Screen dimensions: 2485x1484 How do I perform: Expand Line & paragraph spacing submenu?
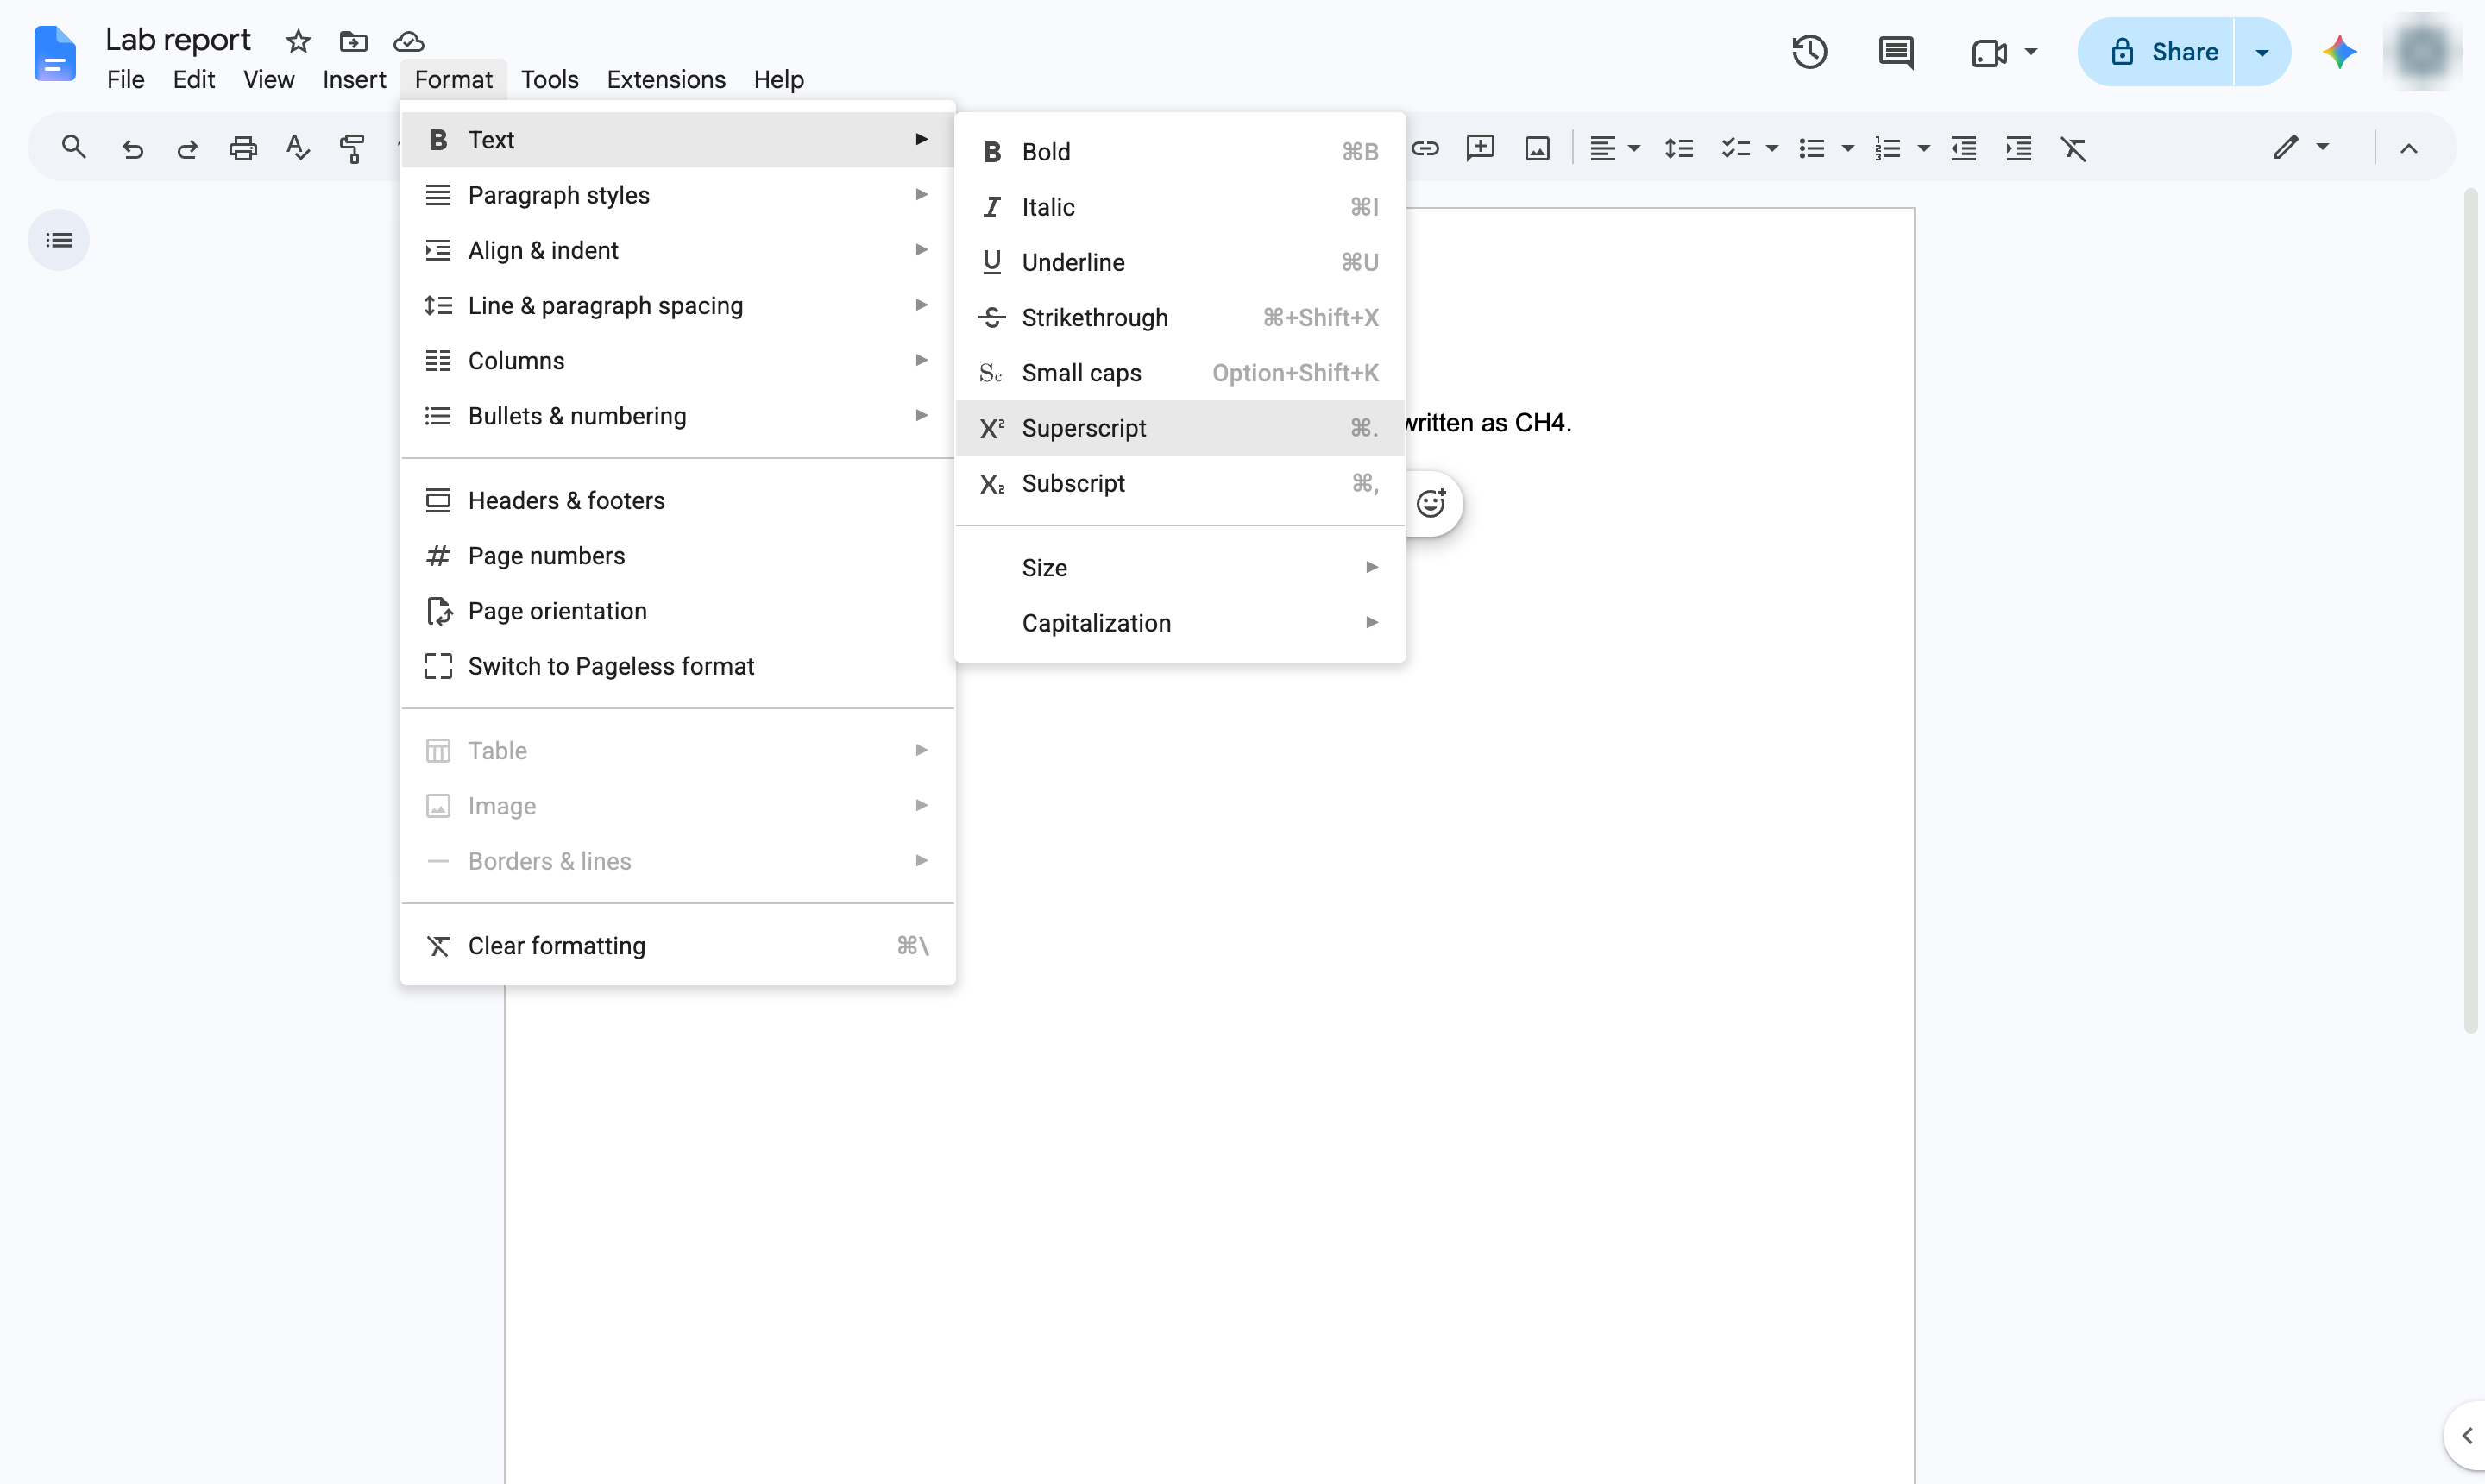tap(678, 305)
